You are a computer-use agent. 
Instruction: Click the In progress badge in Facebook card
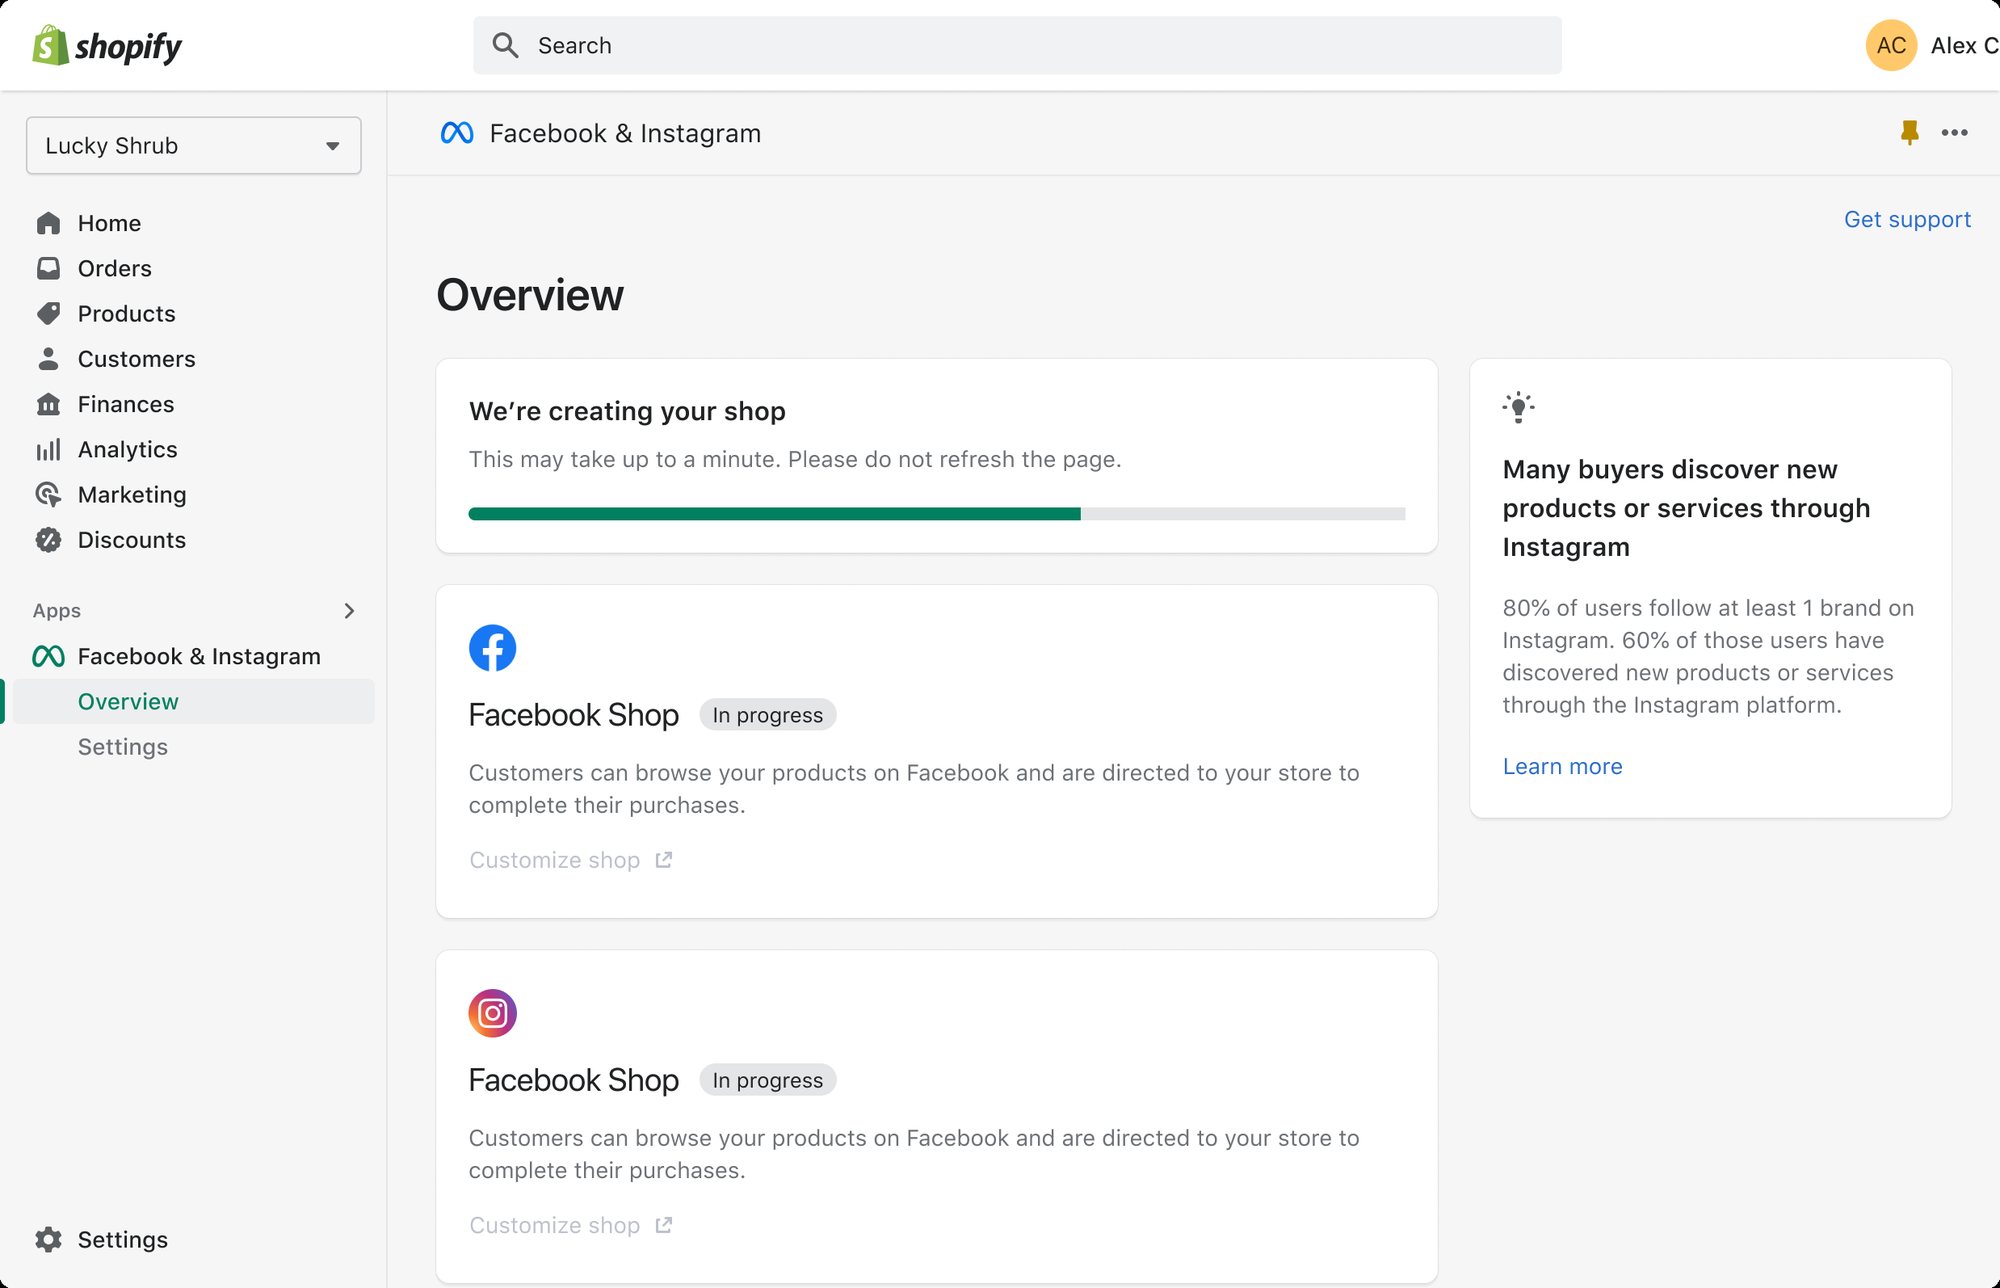click(768, 715)
